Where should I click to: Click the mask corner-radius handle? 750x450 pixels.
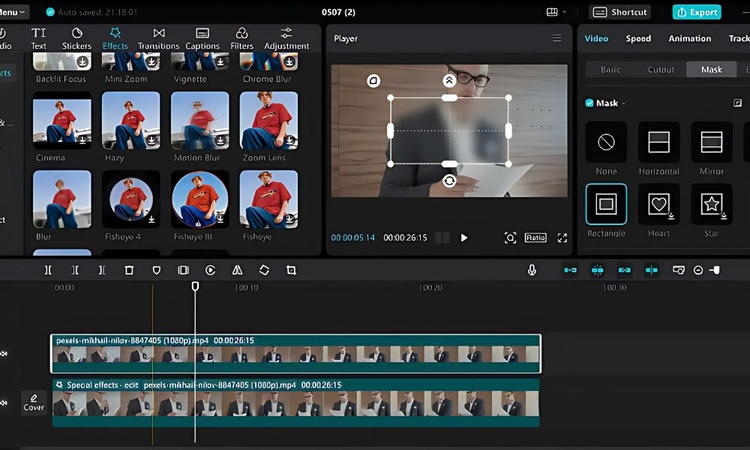click(x=374, y=81)
